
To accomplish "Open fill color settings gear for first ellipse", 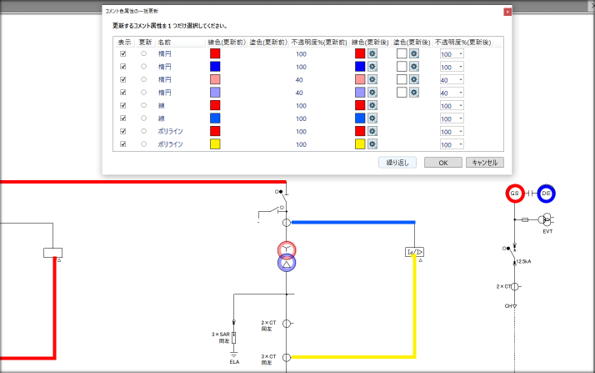I will (414, 54).
